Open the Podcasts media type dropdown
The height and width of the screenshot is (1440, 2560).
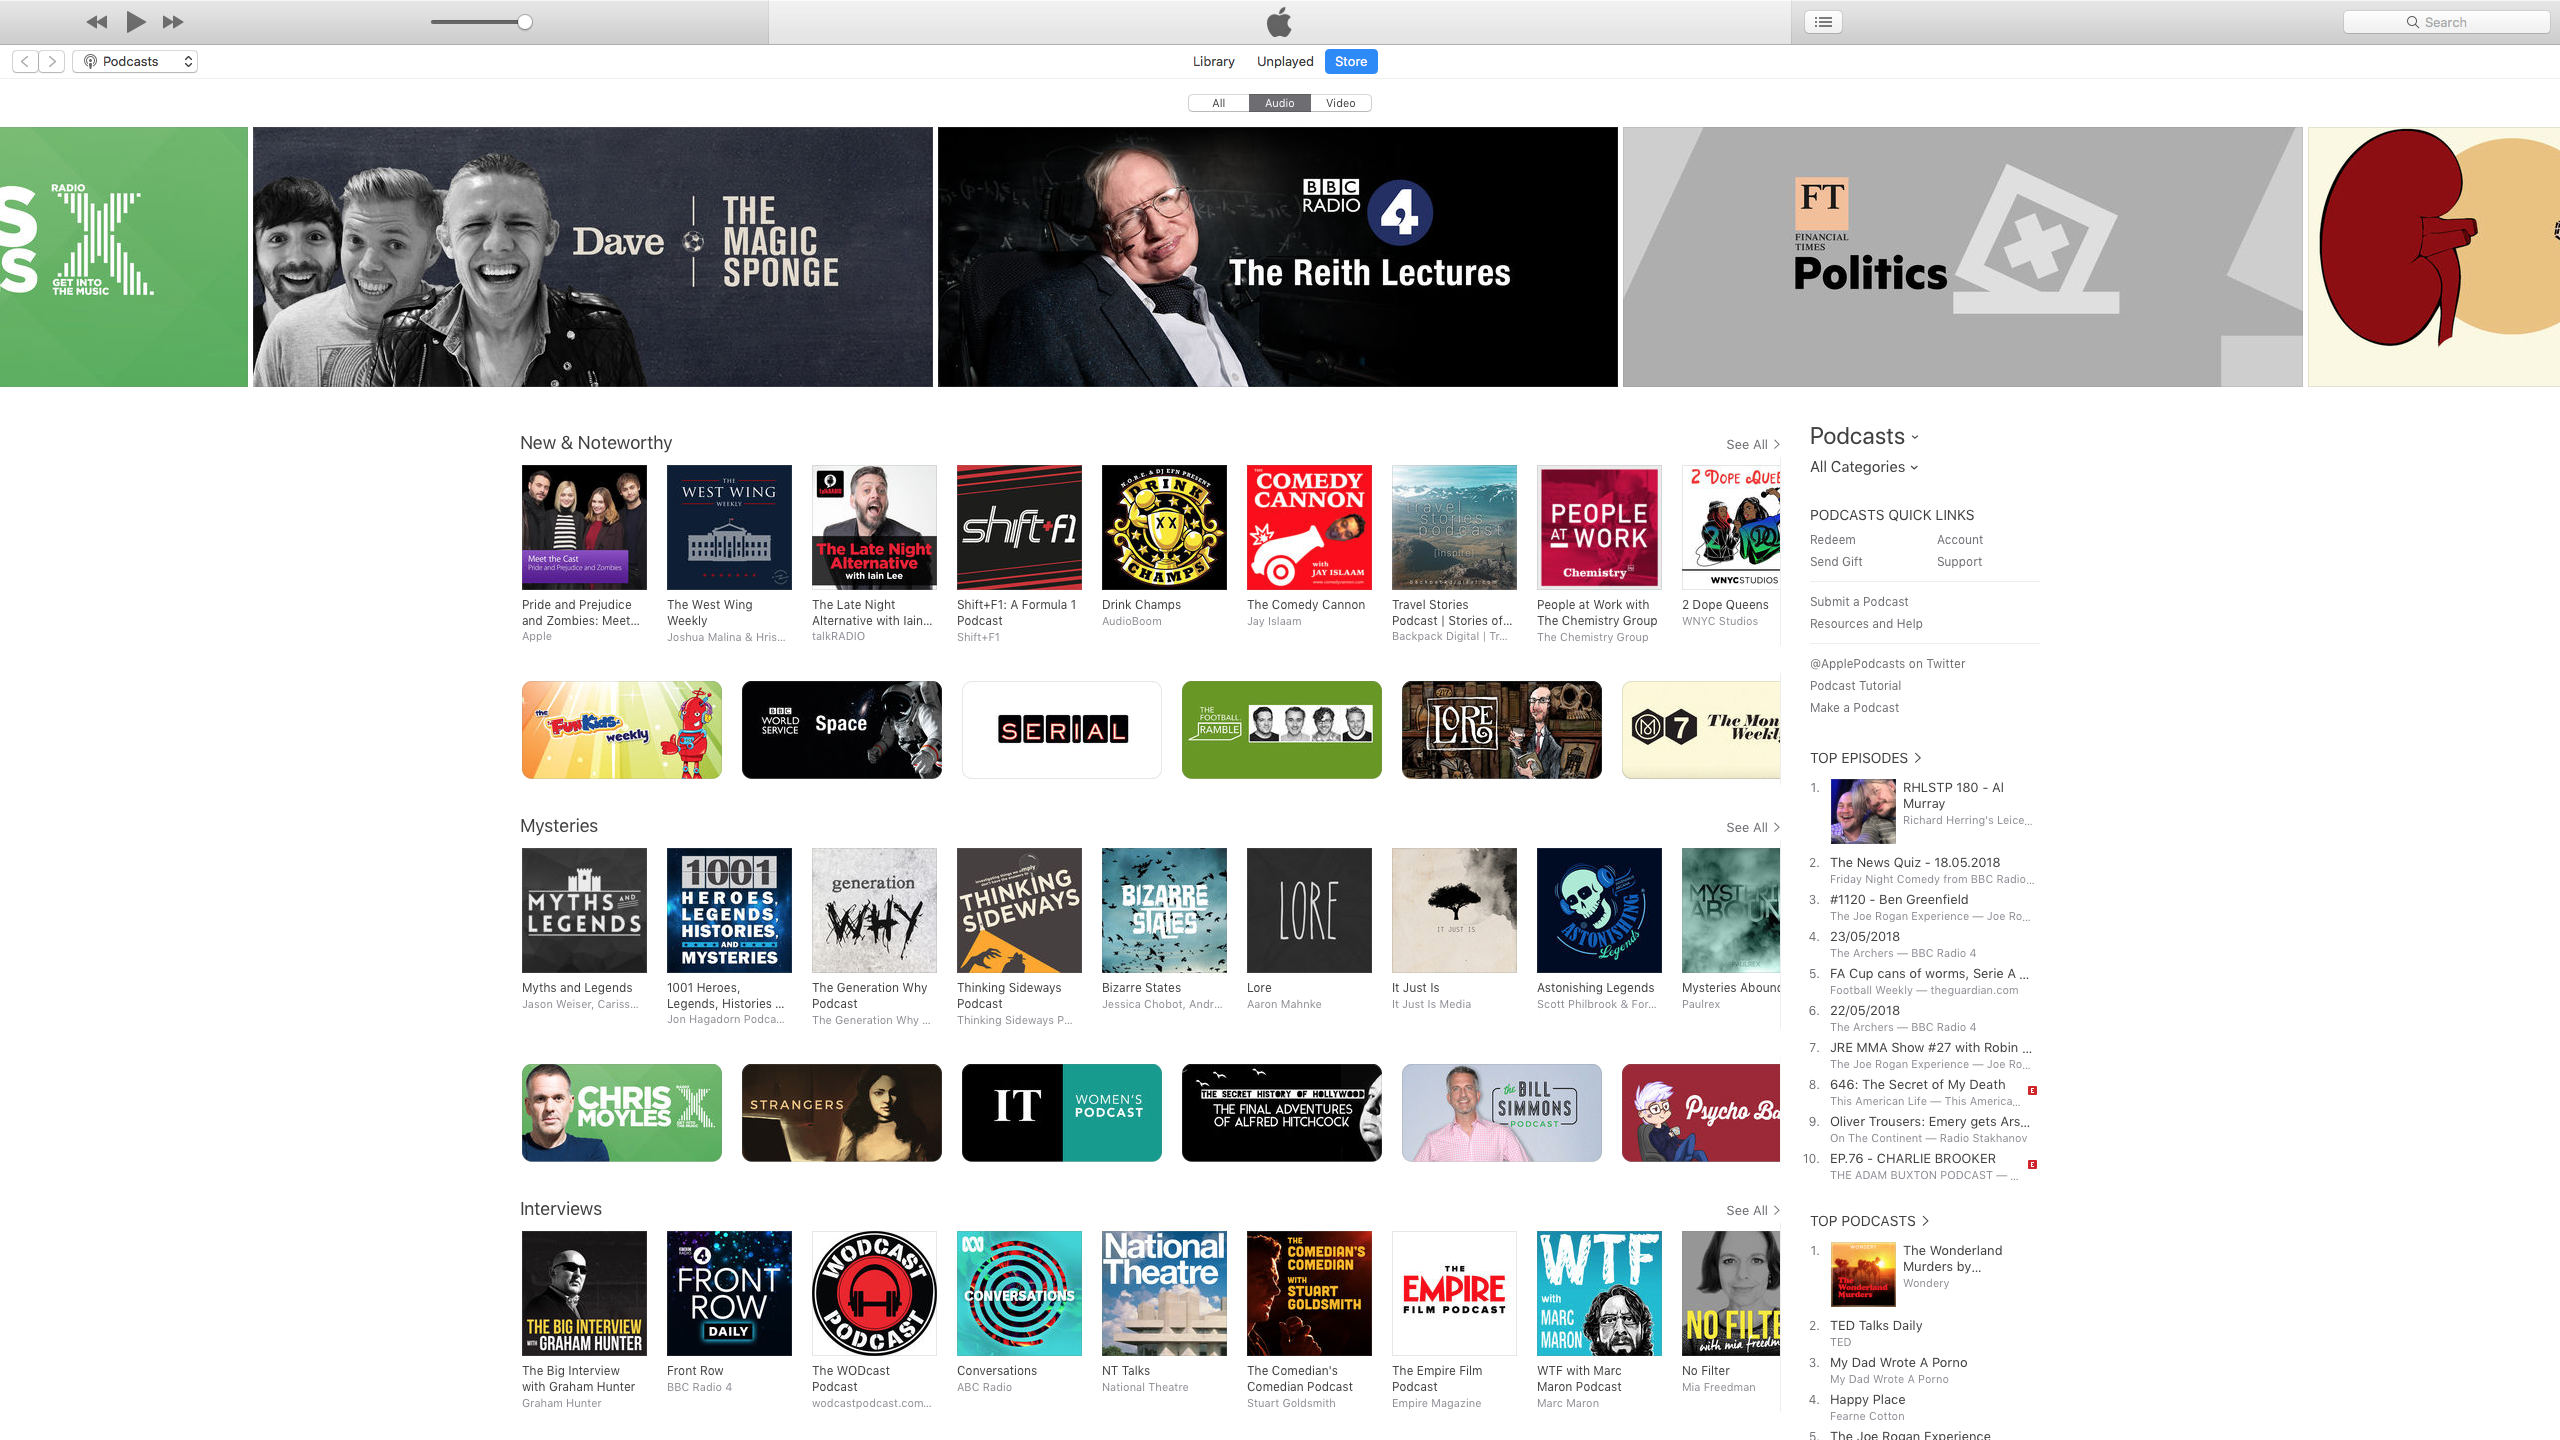[x=135, y=62]
